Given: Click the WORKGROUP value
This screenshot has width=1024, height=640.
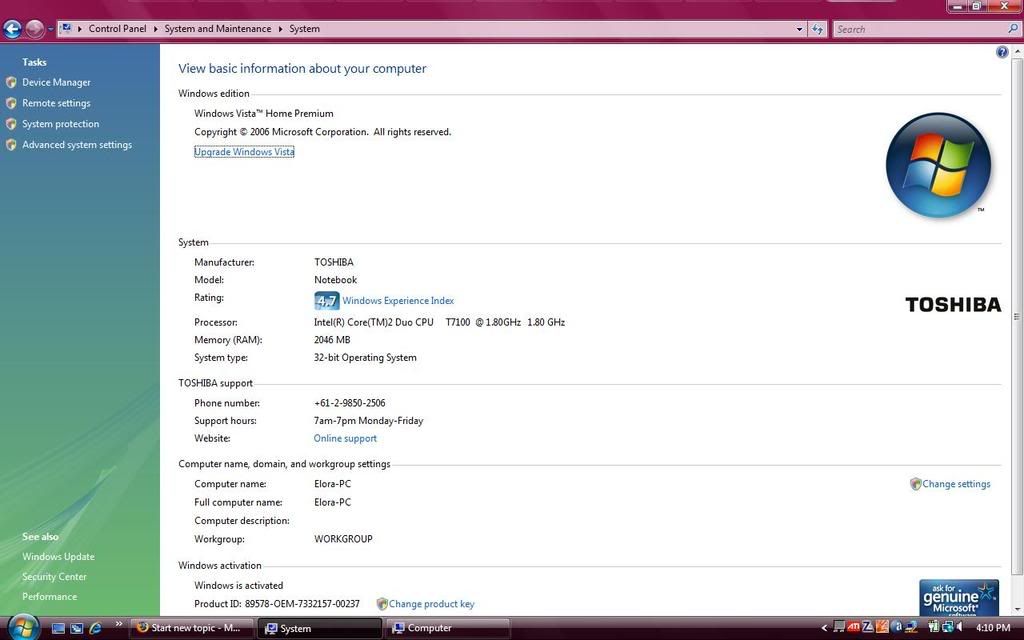Looking at the screenshot, I should 343,539.
